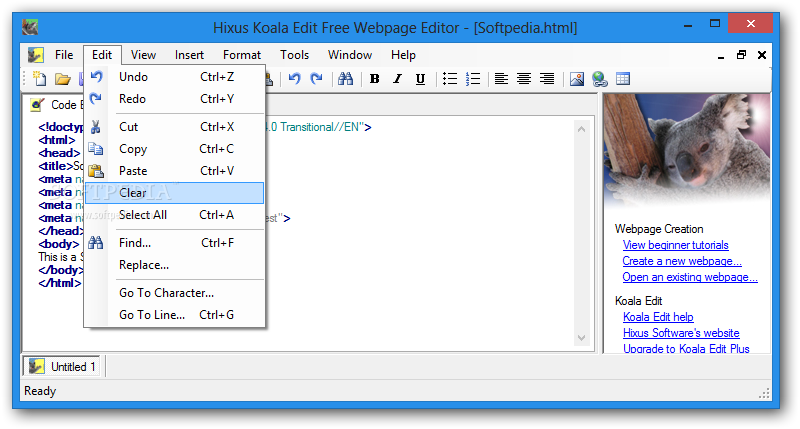Click the New document toolbar icon
Viewport: 800px width, 429px height.
pos(39,79)
